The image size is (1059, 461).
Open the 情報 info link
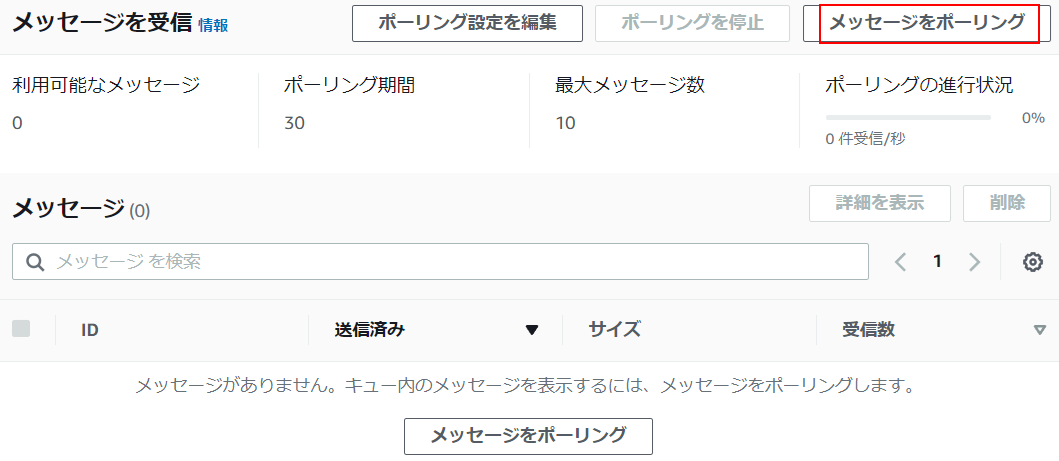coord(213,25)
